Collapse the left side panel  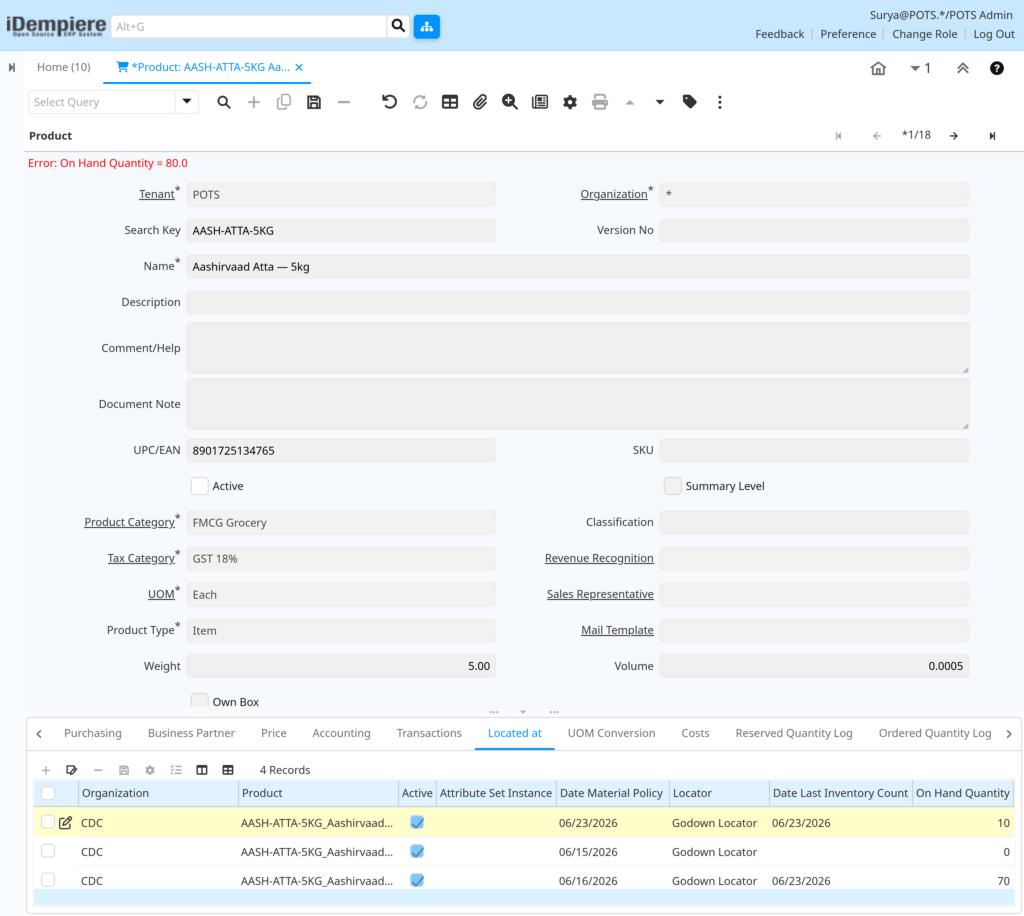[12, 67]
